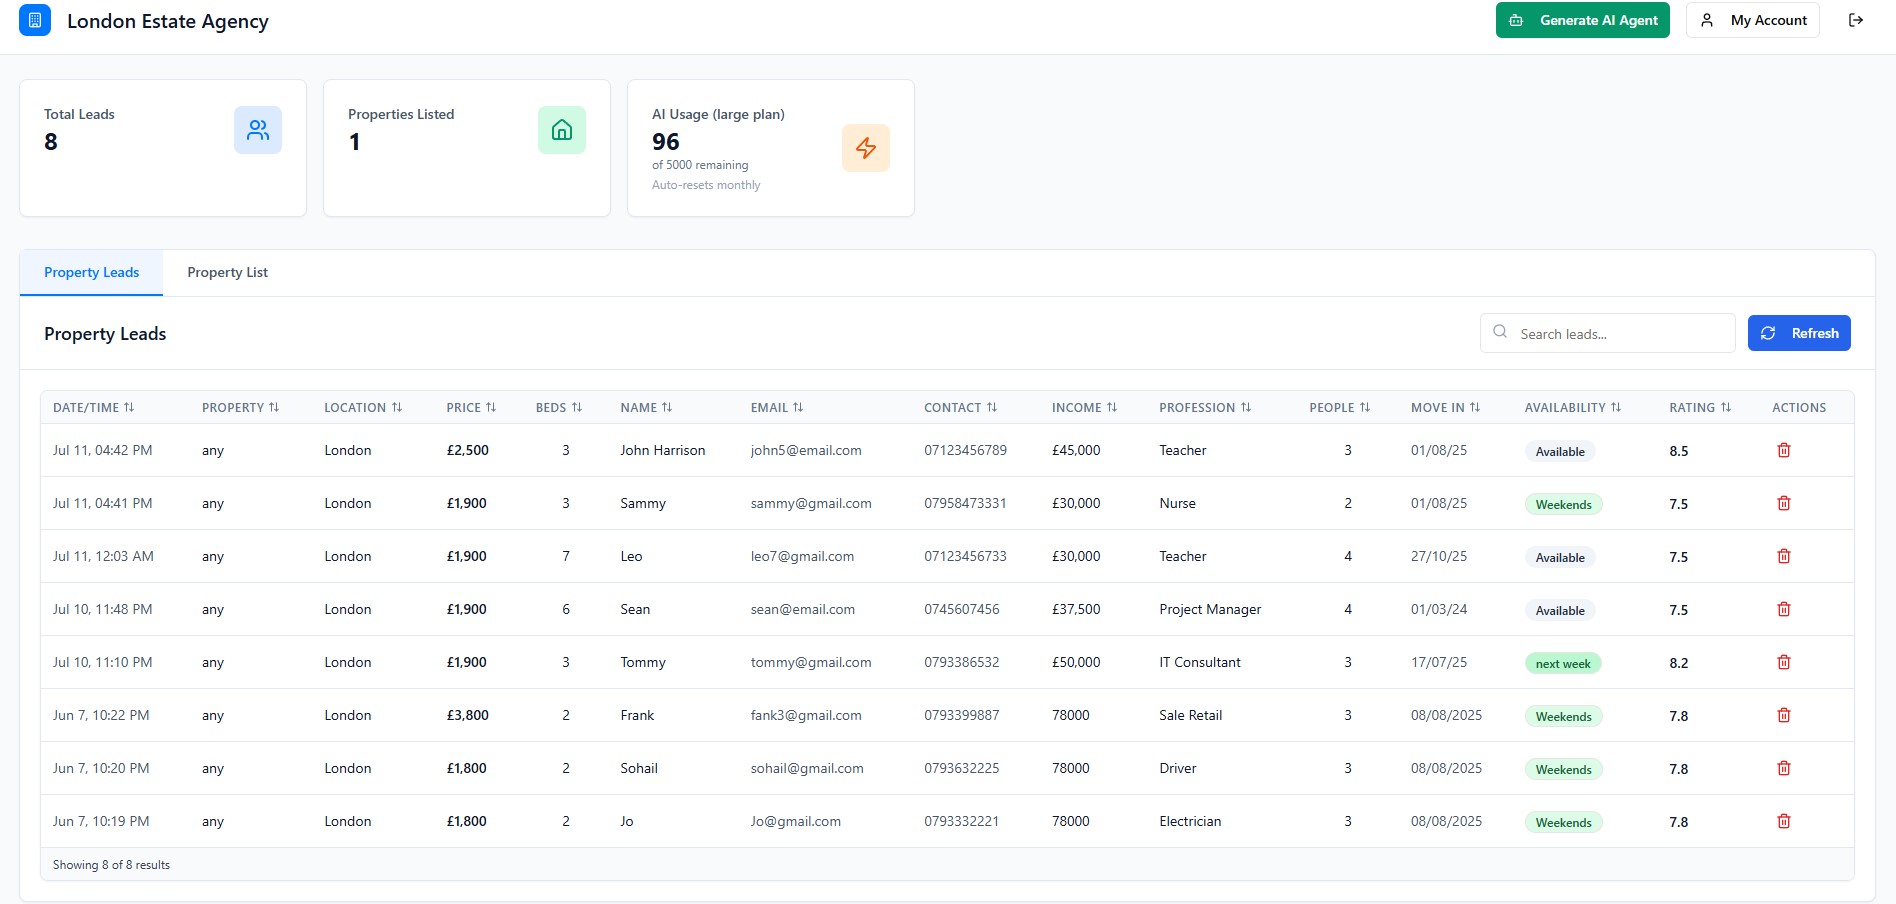Click the AI Usage lightning icon

click(866, 148)
